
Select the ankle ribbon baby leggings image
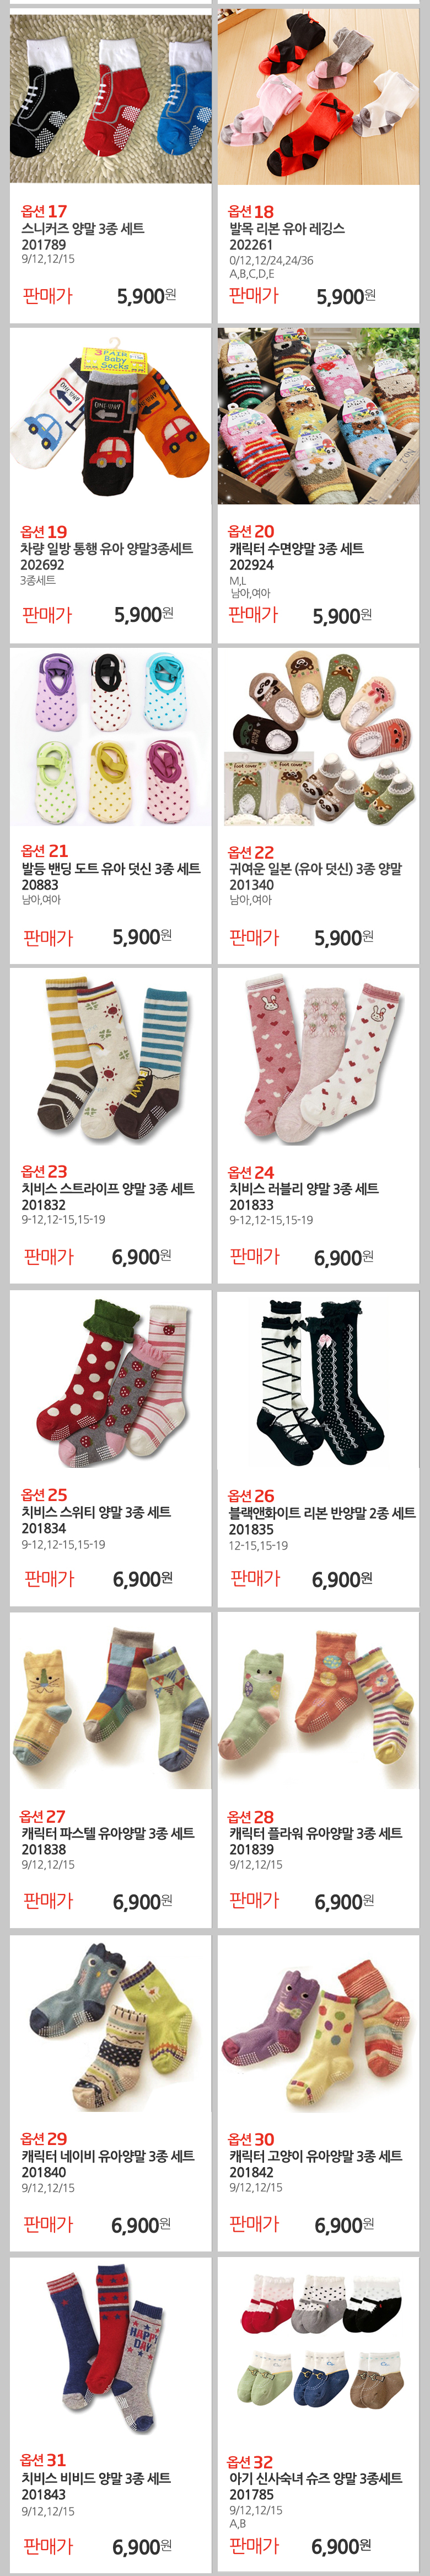tap(318, 97)
